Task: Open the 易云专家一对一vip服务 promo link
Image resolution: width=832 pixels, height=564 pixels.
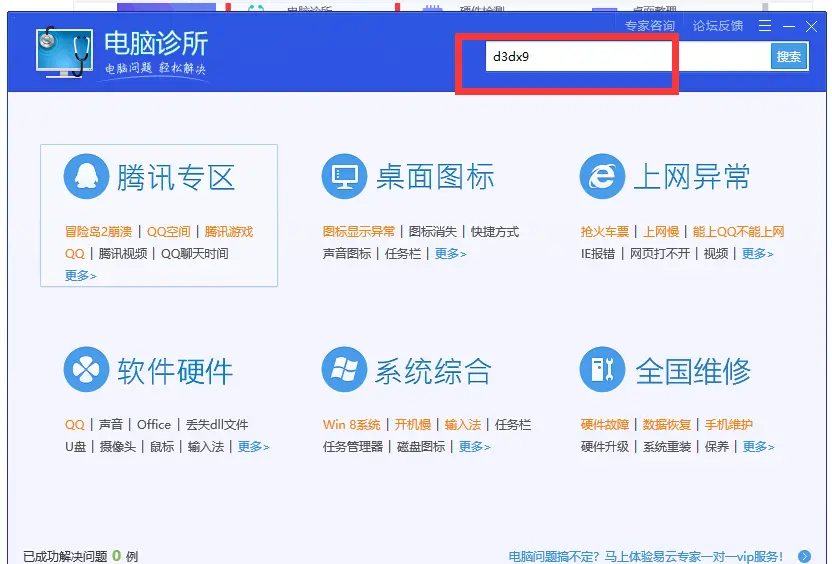Action: [646, 557]
